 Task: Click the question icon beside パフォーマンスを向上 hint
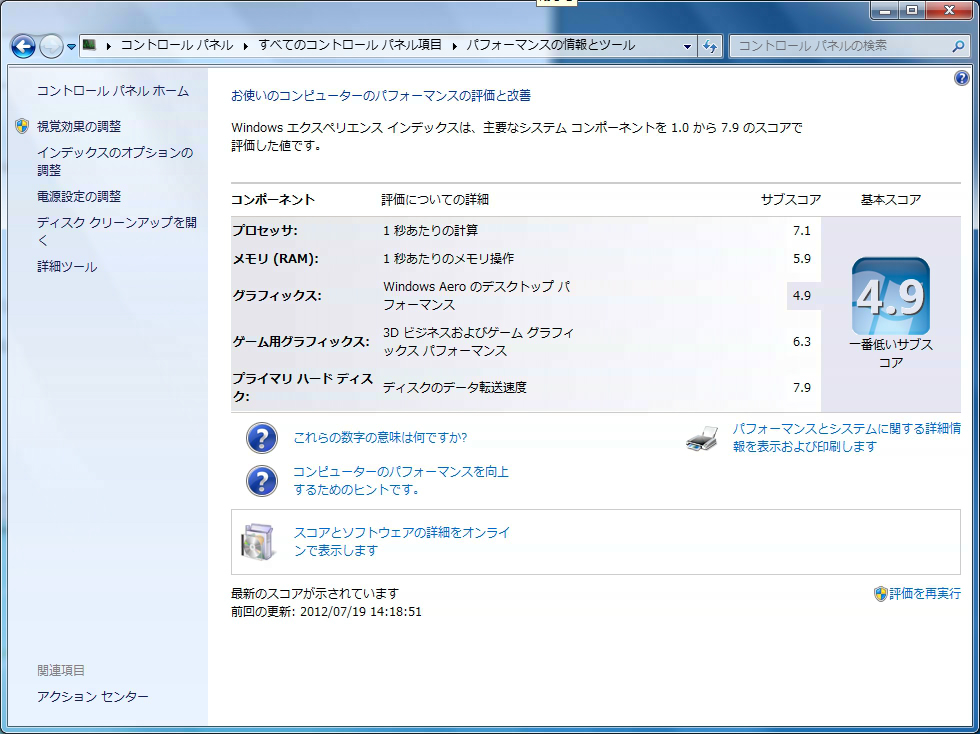pyautogui.click(x=262, y=481)
